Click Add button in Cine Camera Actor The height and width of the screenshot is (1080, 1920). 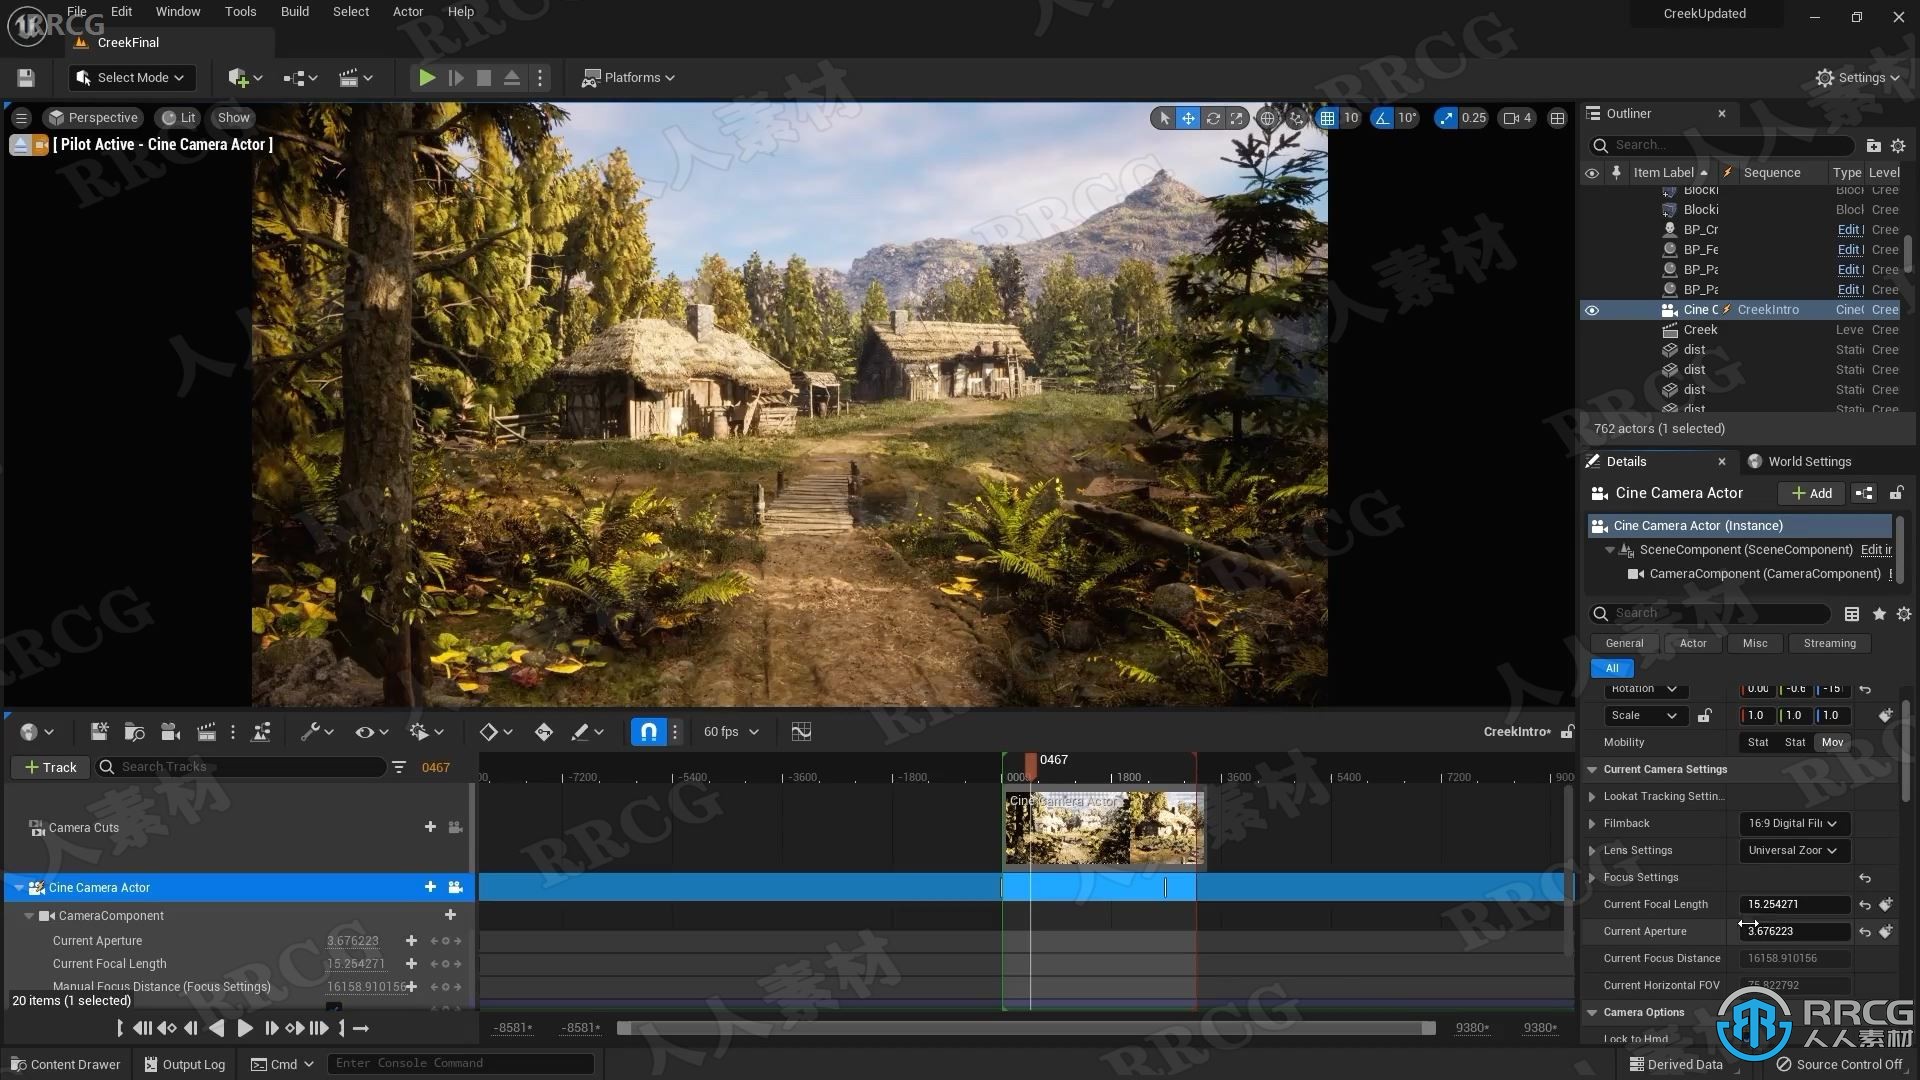1812,492
